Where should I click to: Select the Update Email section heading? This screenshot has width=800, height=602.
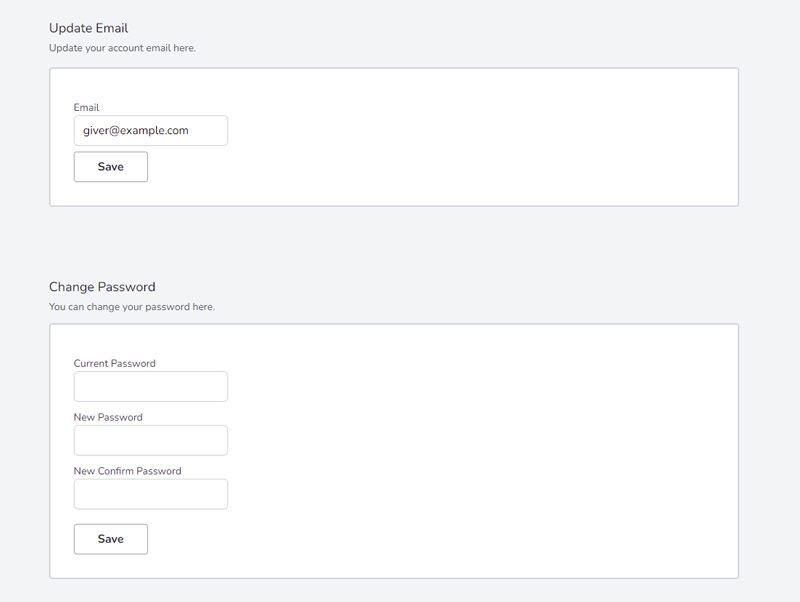[88, 28]
